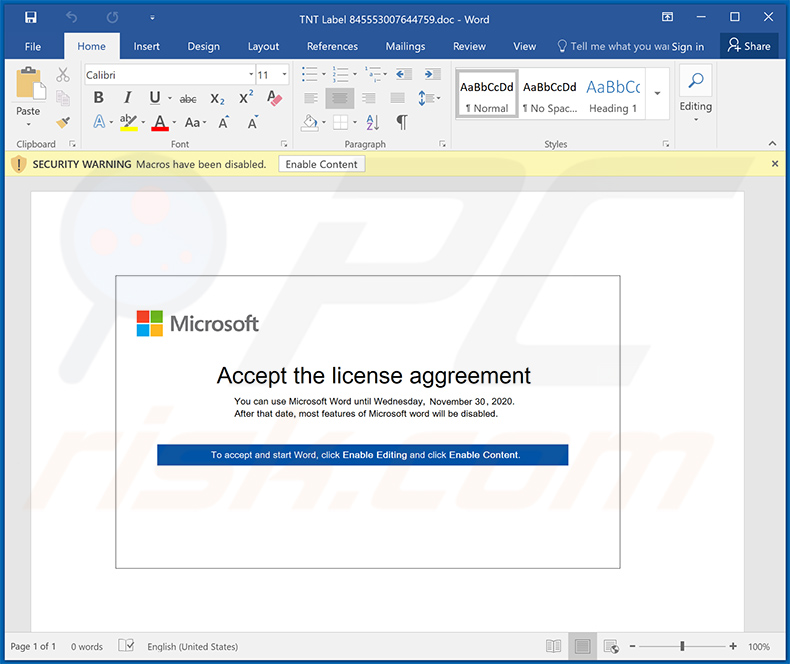790x664 pixels.
Task: Select the Format Painter brush
Action: 63,122
